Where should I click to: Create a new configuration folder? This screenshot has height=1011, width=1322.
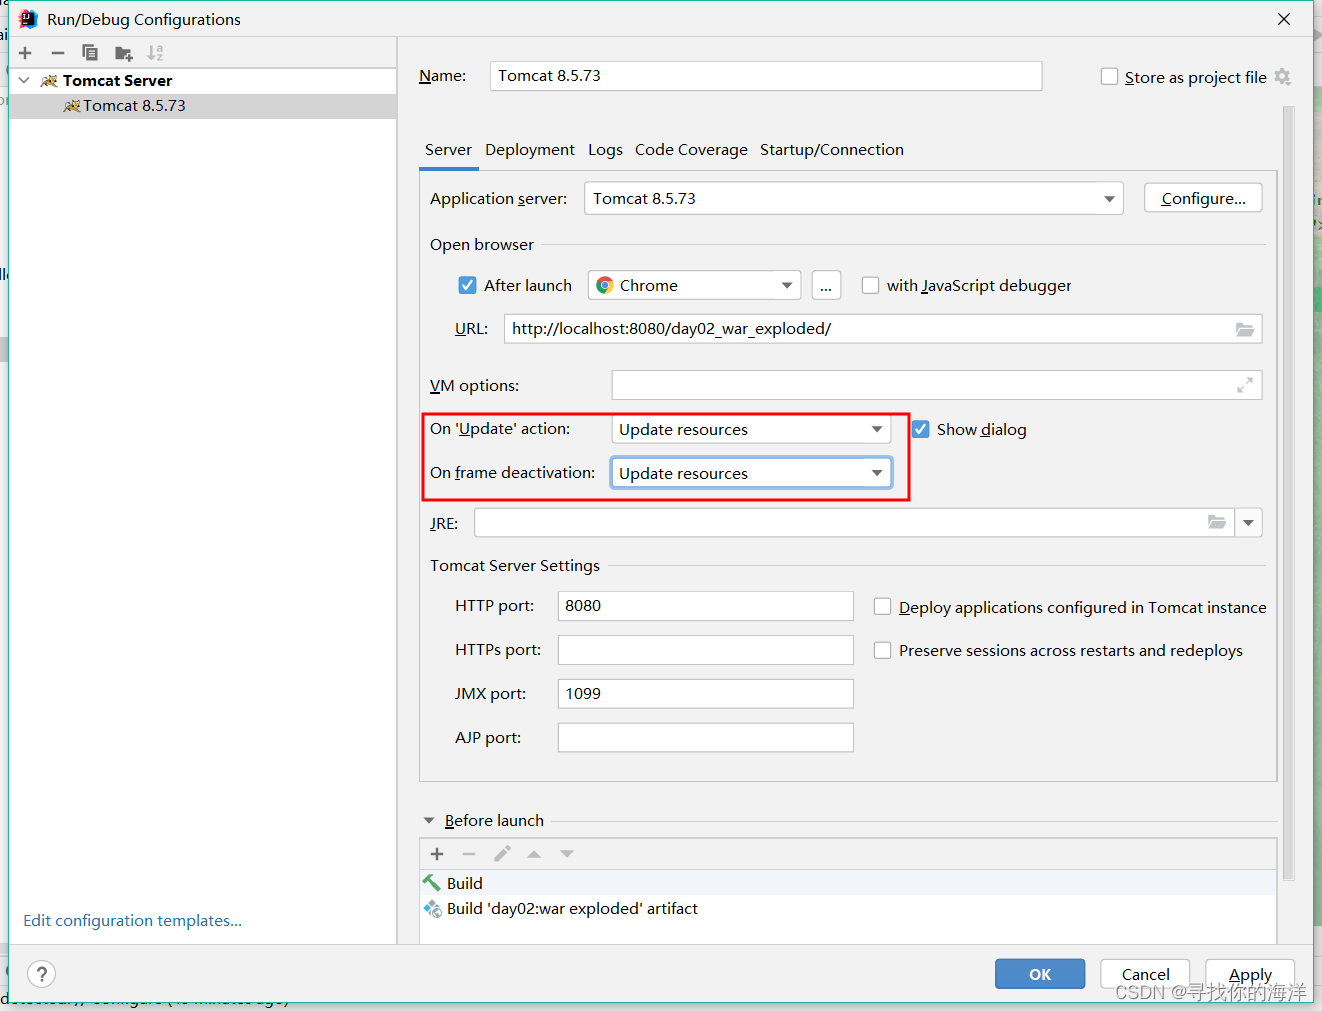pyautogui.click(x=123, y=53)
